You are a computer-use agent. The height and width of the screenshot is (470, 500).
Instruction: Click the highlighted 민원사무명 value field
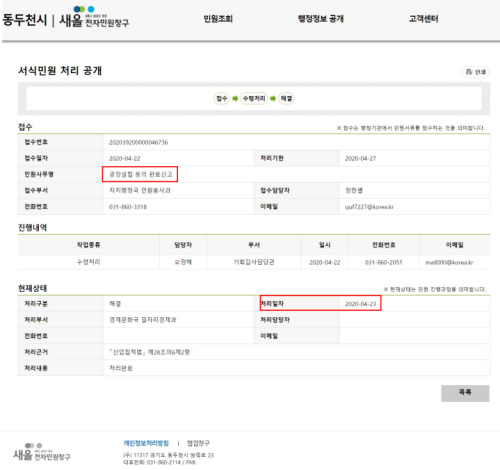point(140,174)
